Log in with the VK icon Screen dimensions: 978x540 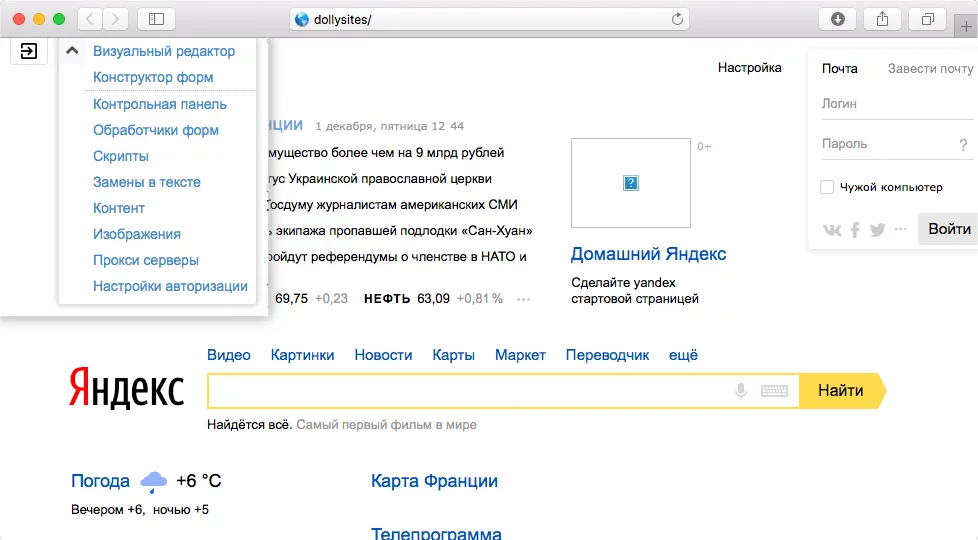click(832, 230)
